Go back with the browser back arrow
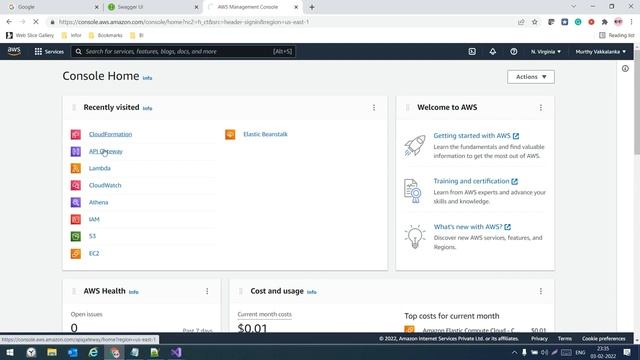The height and width of the screenshot is (360, 640). (9, 22)
